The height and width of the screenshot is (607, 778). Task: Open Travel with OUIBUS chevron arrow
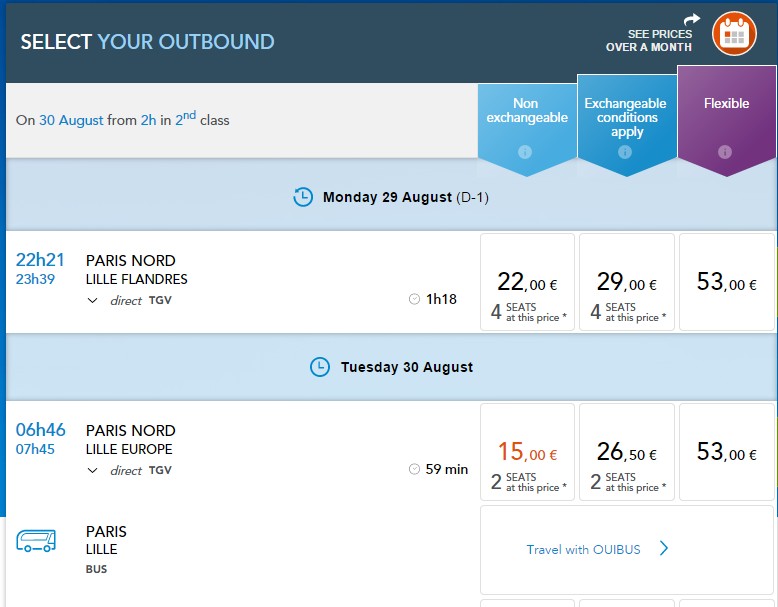[x=664, y=548]
